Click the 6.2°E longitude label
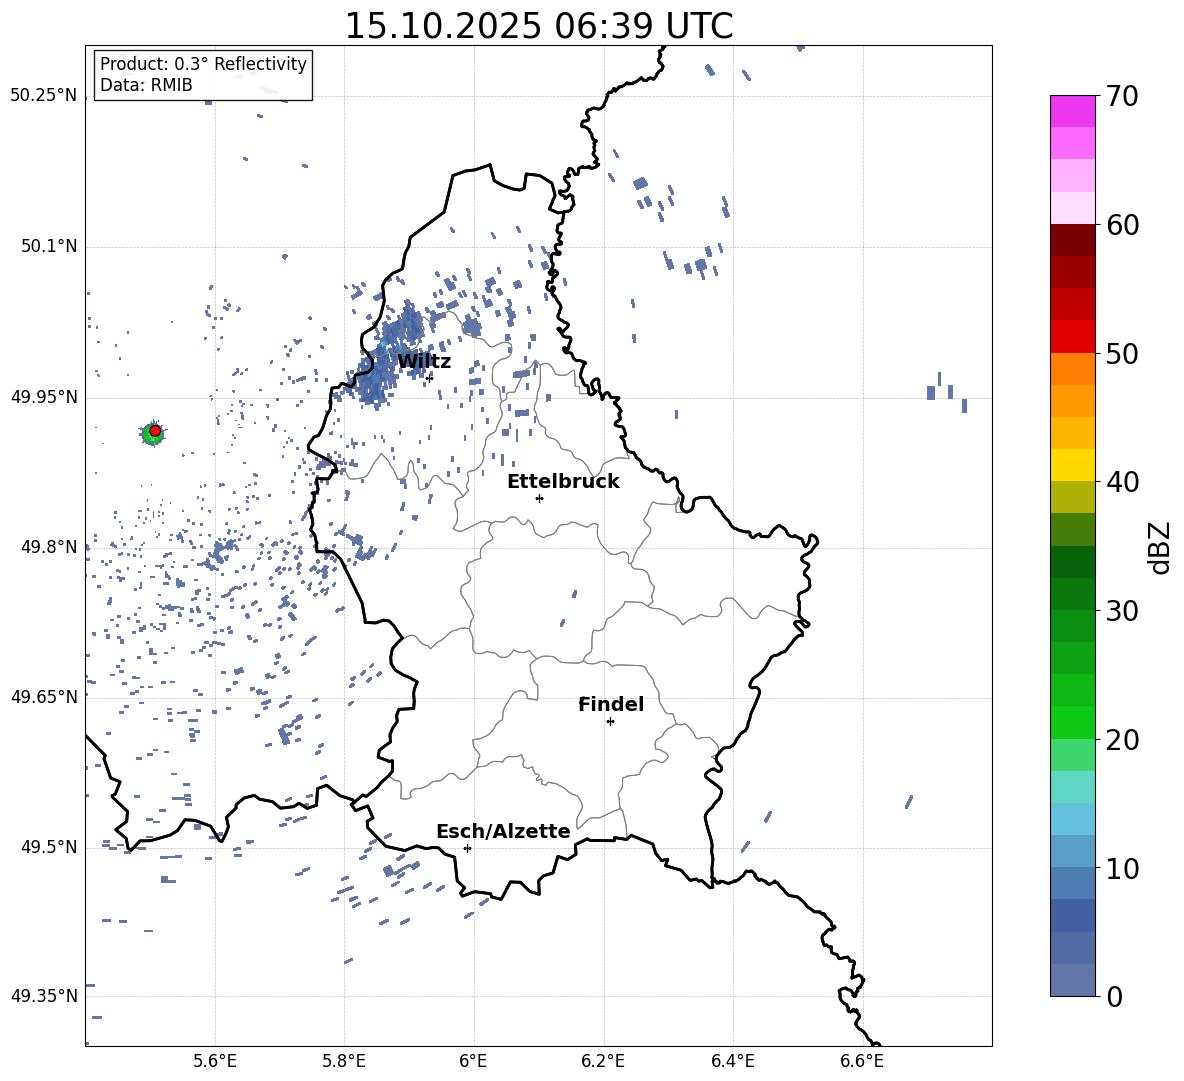 [603, 1061]
